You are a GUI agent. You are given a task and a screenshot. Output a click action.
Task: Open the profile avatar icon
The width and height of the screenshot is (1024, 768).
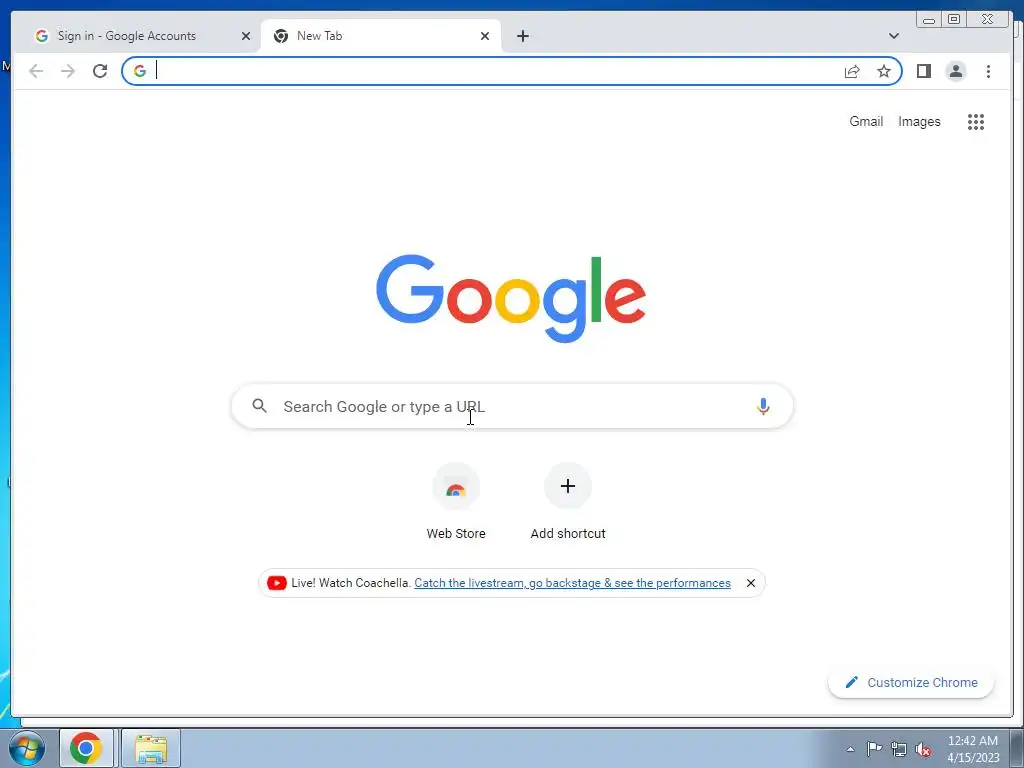pyautogui.click(x=955, y=71)
